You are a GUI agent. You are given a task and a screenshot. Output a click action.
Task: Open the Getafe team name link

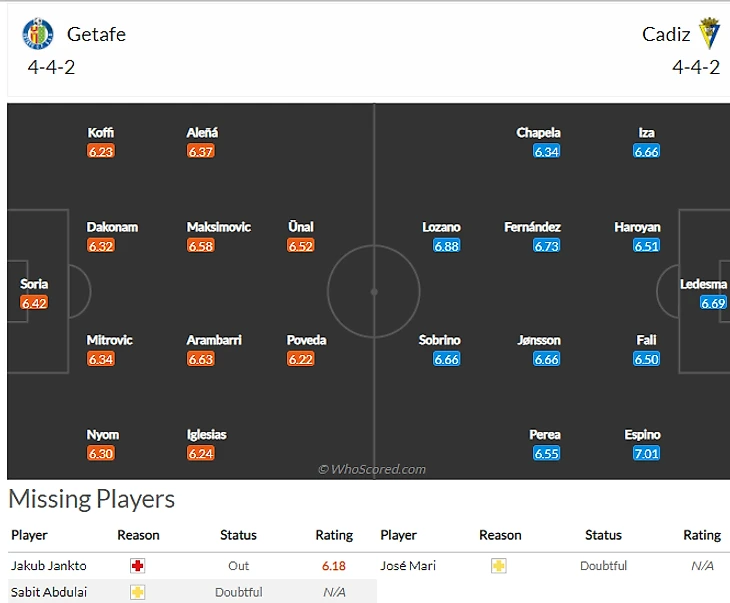[x=96, y=34]
